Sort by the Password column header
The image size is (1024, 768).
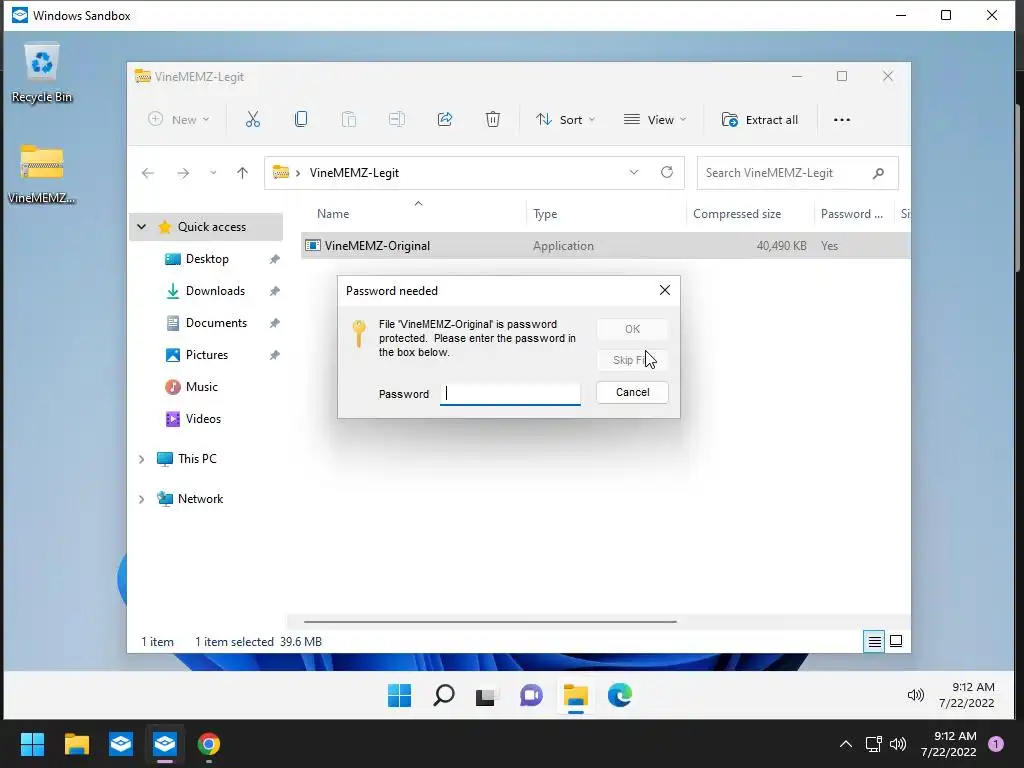854,214
